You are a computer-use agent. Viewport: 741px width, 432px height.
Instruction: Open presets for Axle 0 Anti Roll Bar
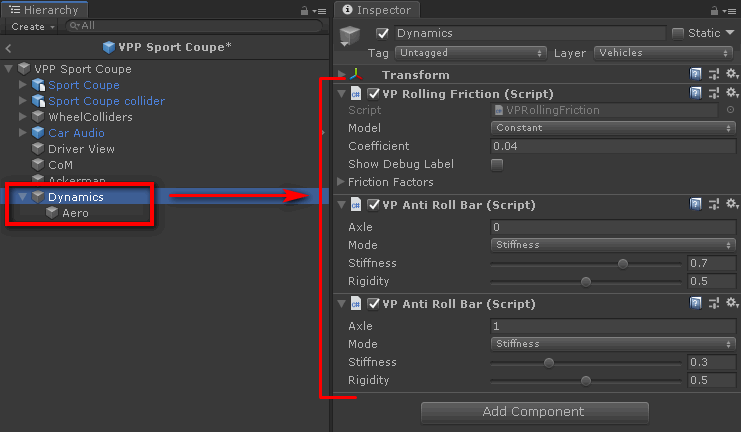714,204
